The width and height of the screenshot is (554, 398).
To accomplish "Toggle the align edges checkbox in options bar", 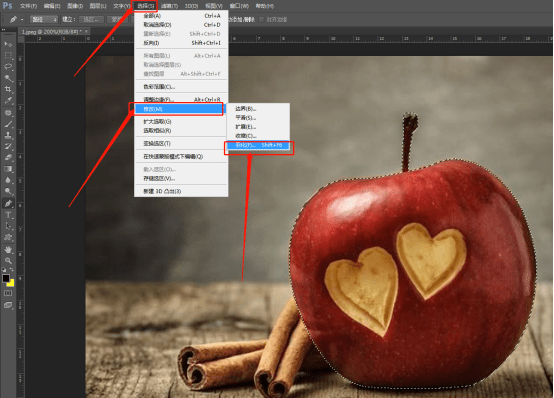I will click(261, 19).
